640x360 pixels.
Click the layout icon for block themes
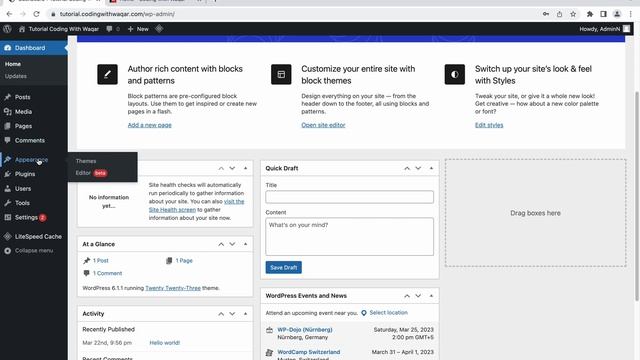[281, 74]
